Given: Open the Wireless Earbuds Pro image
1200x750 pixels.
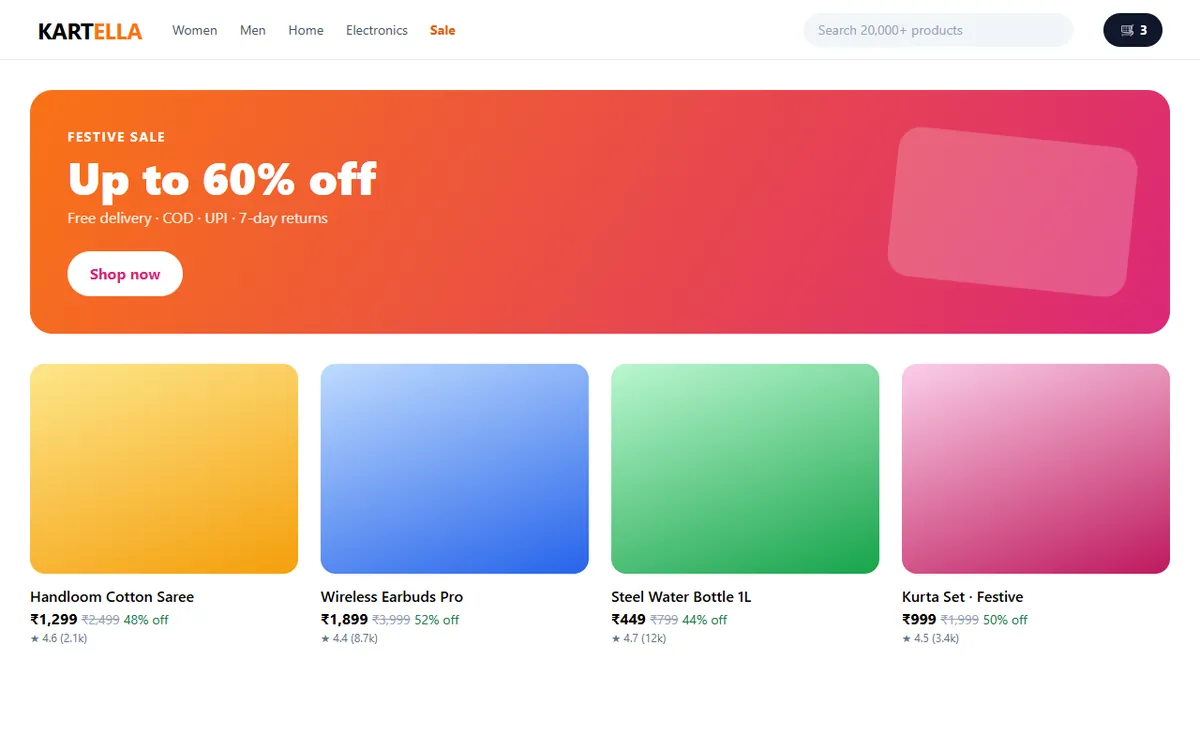Looking at the screenshot, I should [455, 469].
